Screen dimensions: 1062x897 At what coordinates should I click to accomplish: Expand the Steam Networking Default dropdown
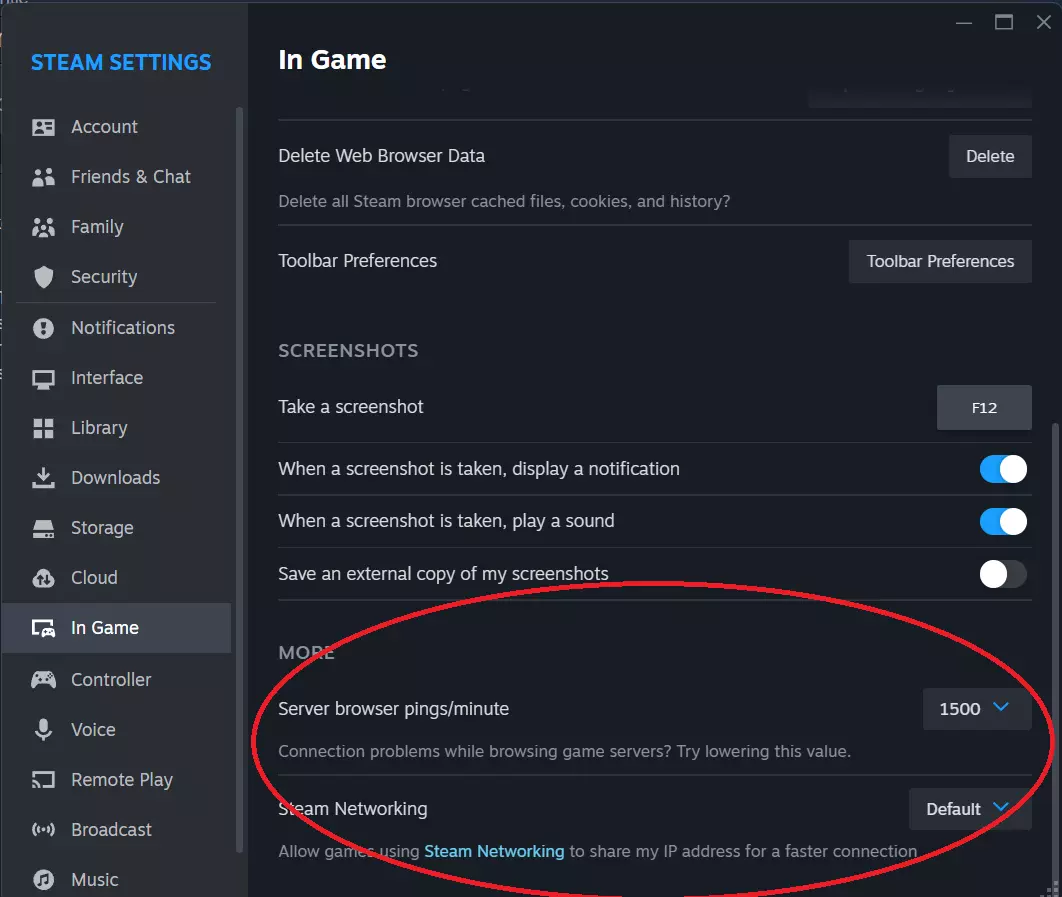tap(969, 809)
